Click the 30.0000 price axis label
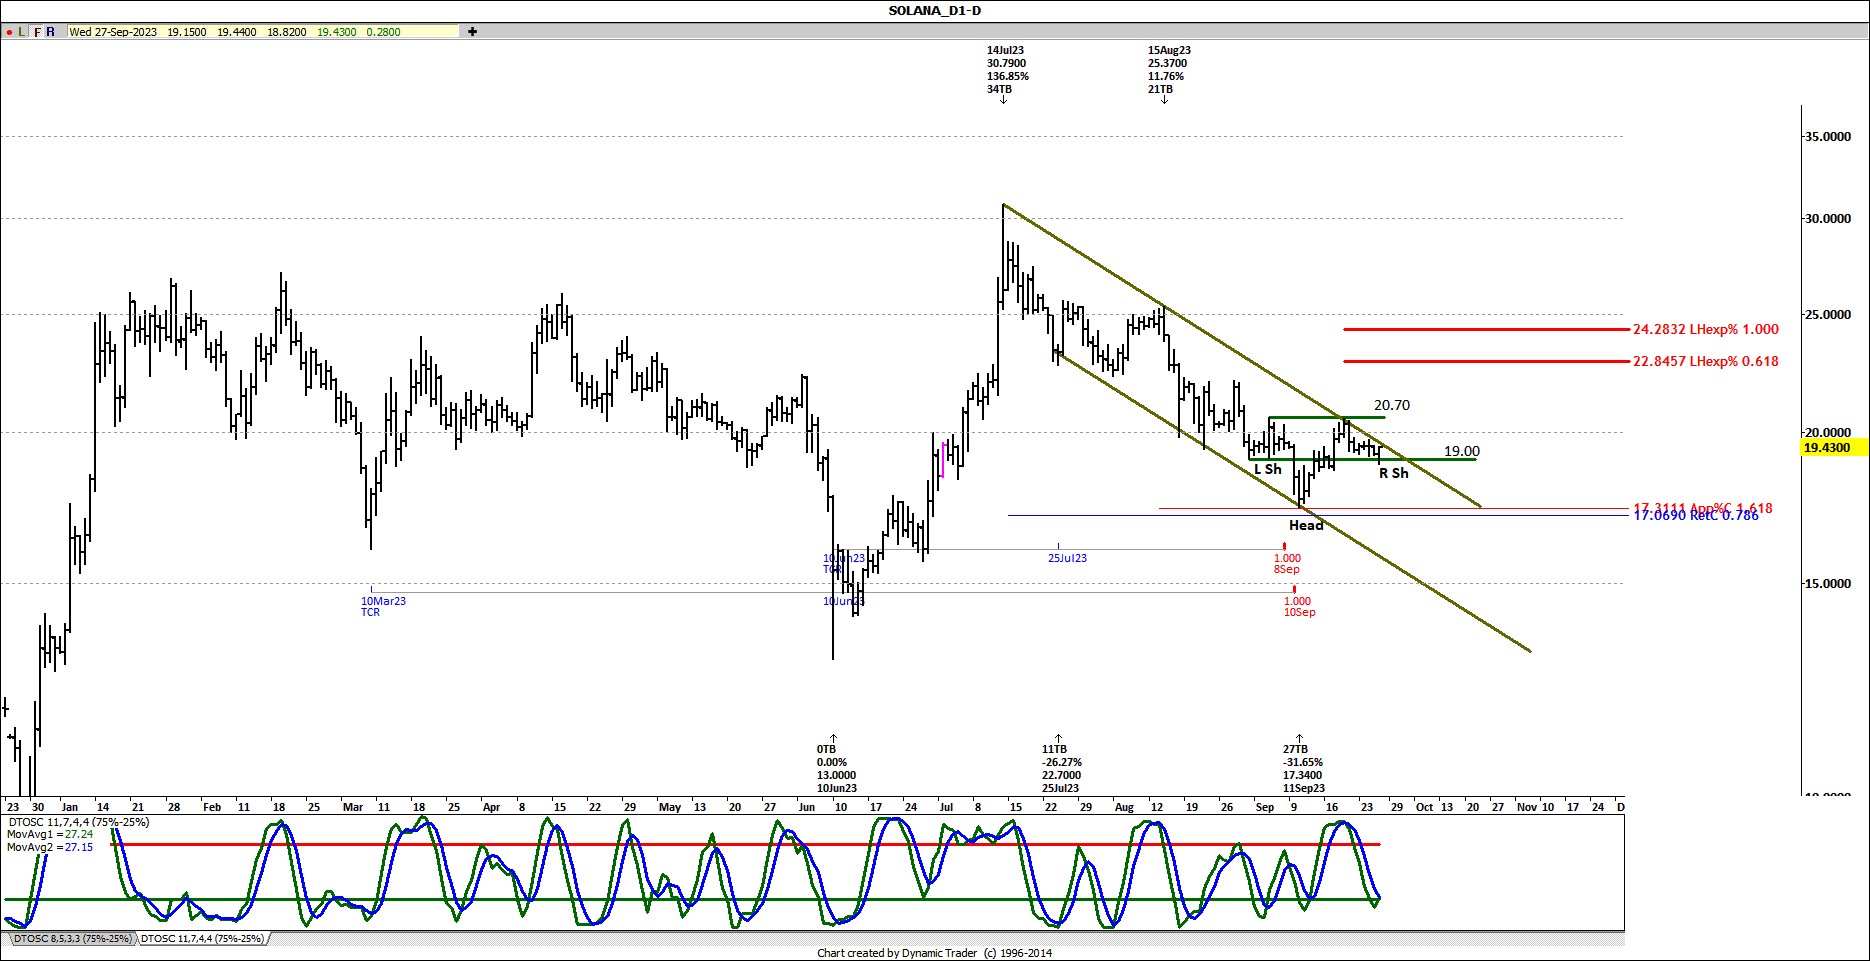 [x=1827, y=219]
